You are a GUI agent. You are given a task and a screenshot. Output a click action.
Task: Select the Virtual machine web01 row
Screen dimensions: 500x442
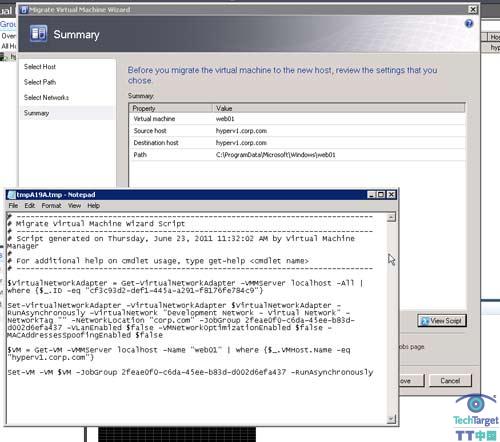pyautogui.click(x=297, y=119)
